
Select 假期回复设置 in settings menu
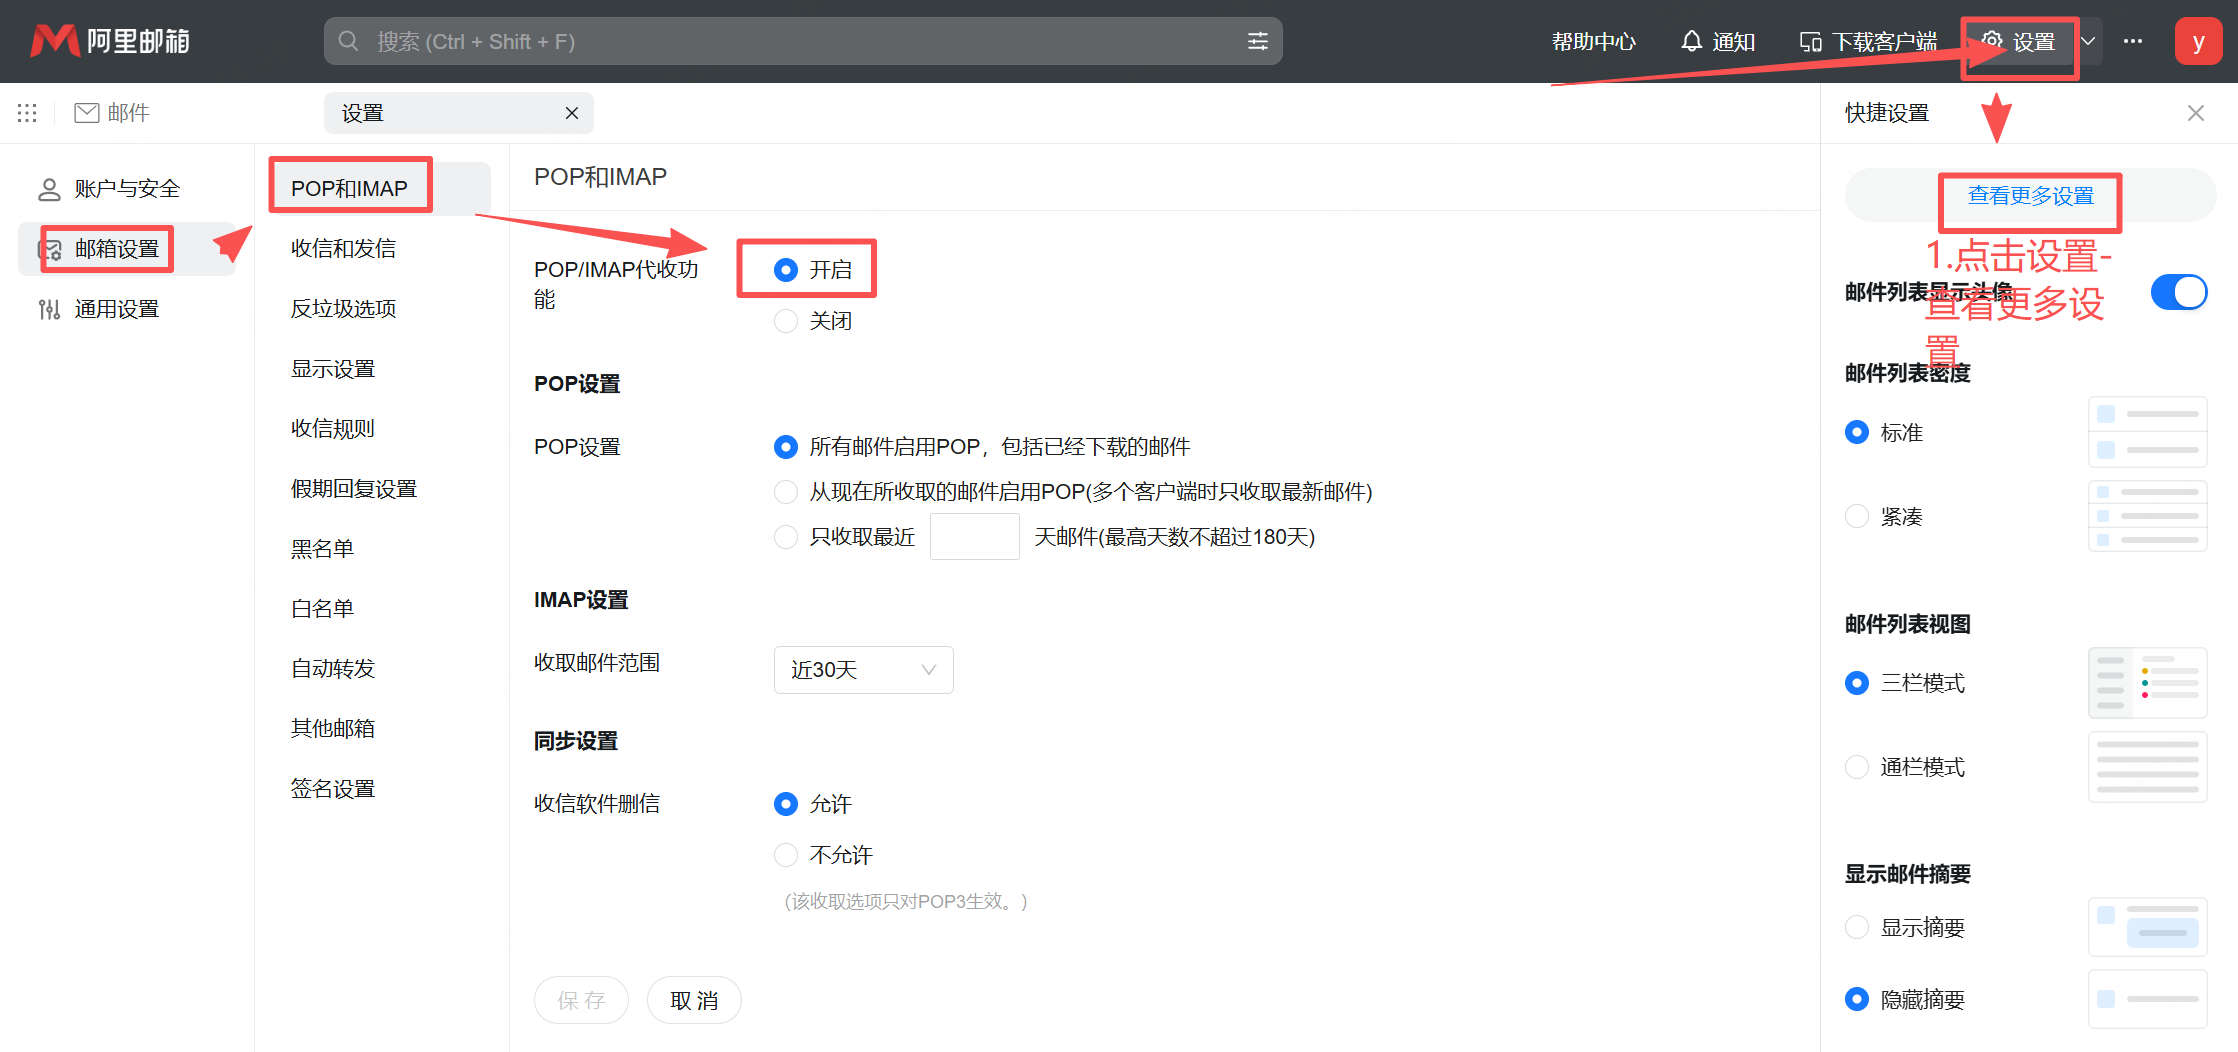(x=354, y=488)
